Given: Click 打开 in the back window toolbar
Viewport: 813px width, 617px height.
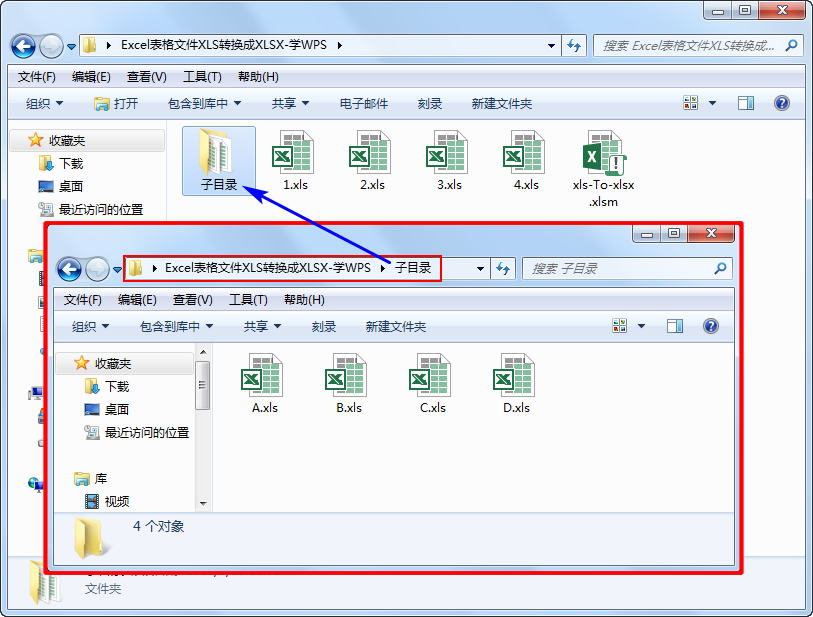Looking at the screenshot, I should [x=116, y=104].
